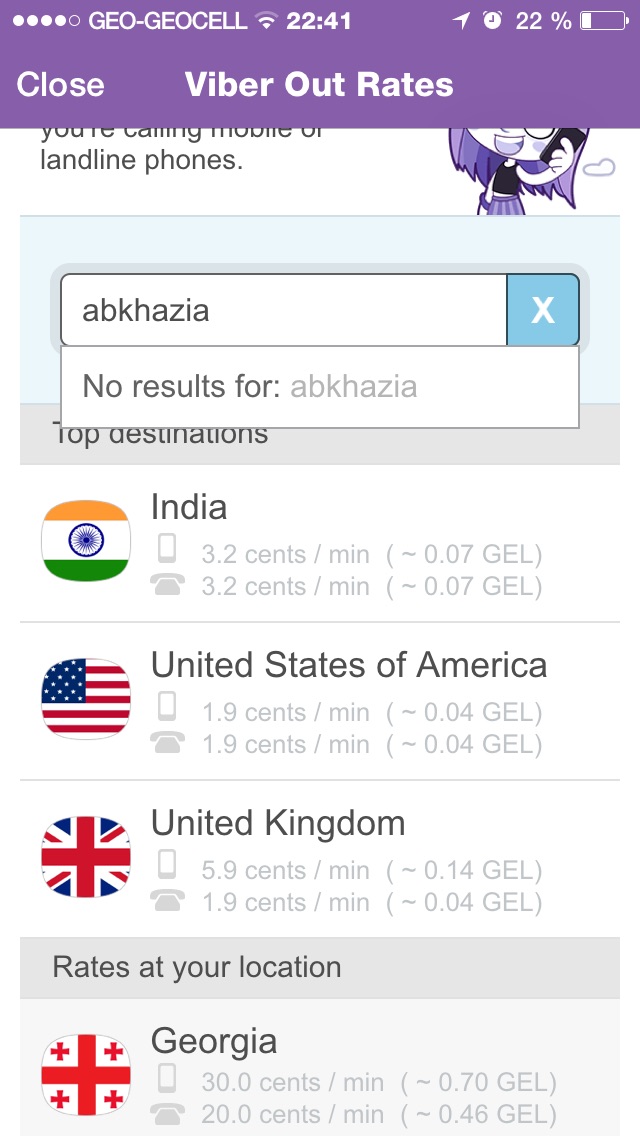Tap the Wi-Fi icon in status bar
640x1136 pixels.
point(265,20)
